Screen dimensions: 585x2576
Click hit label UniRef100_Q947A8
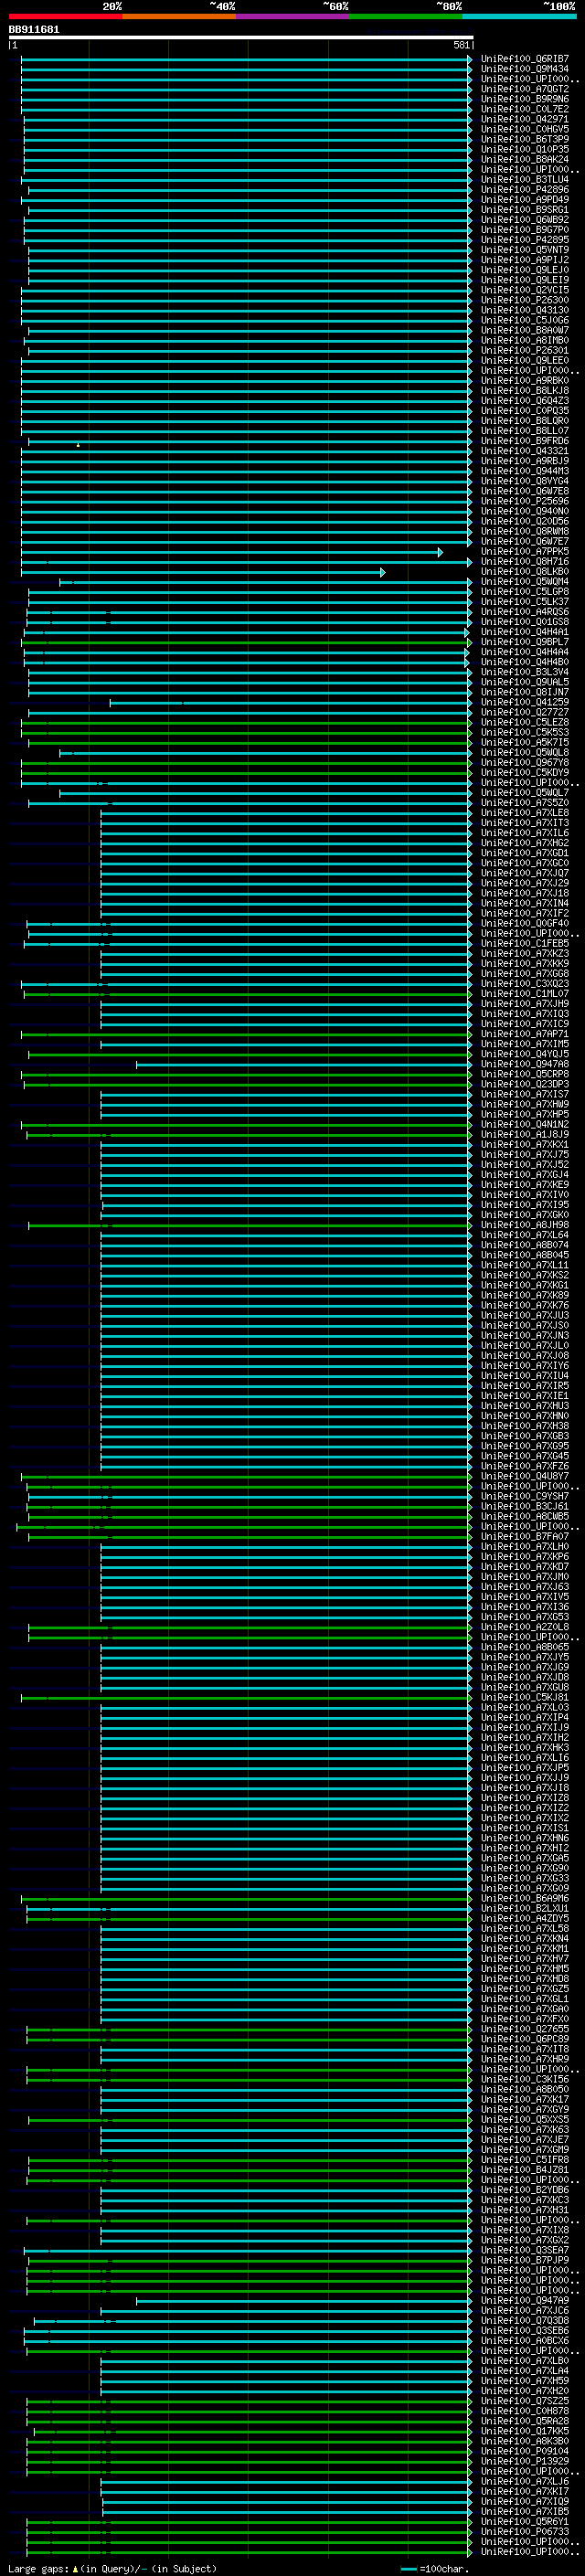pyautogui.click(x=525, y=1065)
